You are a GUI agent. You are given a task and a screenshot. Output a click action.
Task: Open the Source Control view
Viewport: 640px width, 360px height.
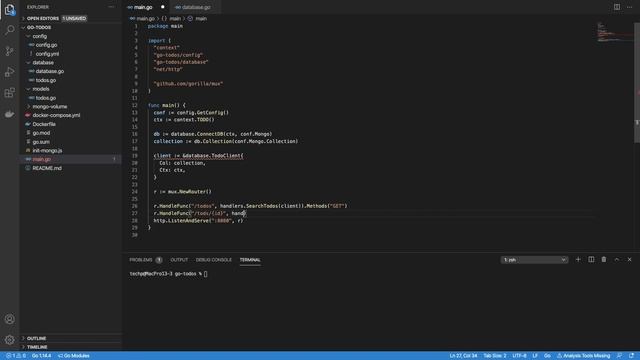pos(10,51)
